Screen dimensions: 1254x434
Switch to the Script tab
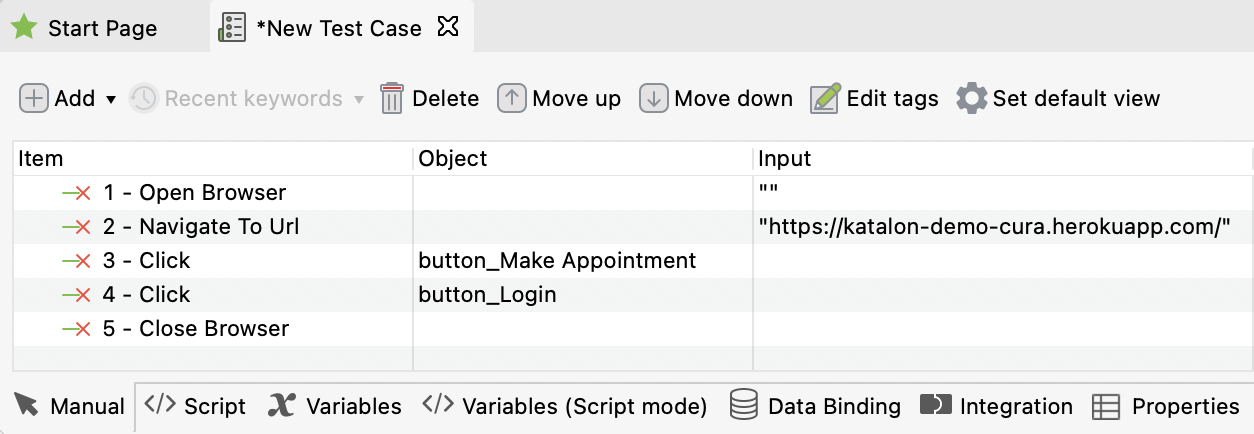[196, 406]
